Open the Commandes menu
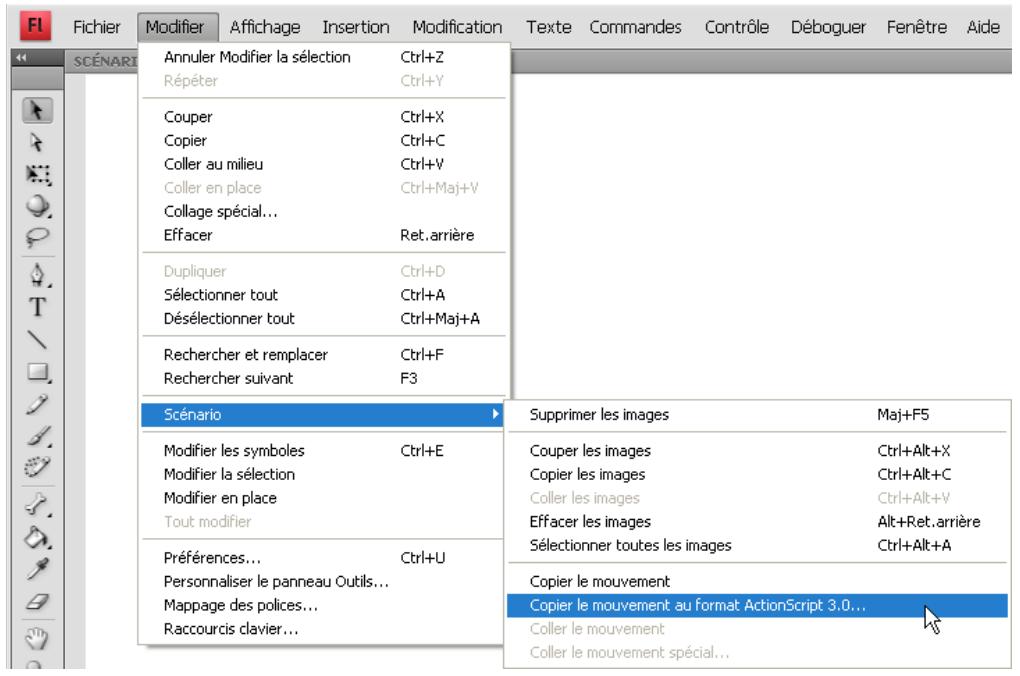The image size is (1020, 676). tap(636, 27)
